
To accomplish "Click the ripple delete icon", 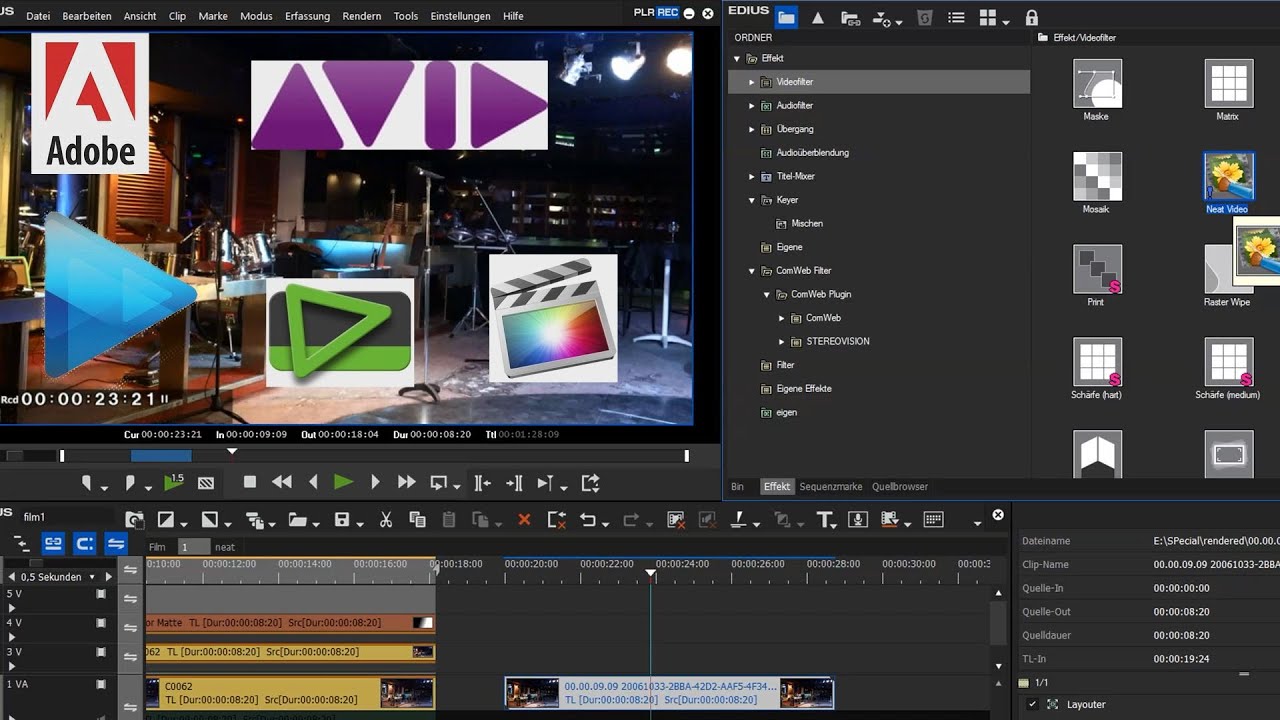I will pos(557,519).
